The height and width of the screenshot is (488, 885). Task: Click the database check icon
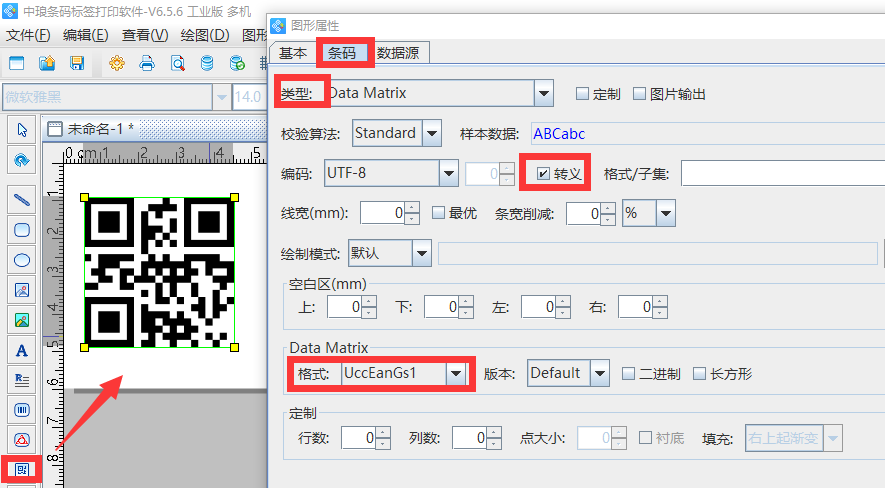pos(238,63)
